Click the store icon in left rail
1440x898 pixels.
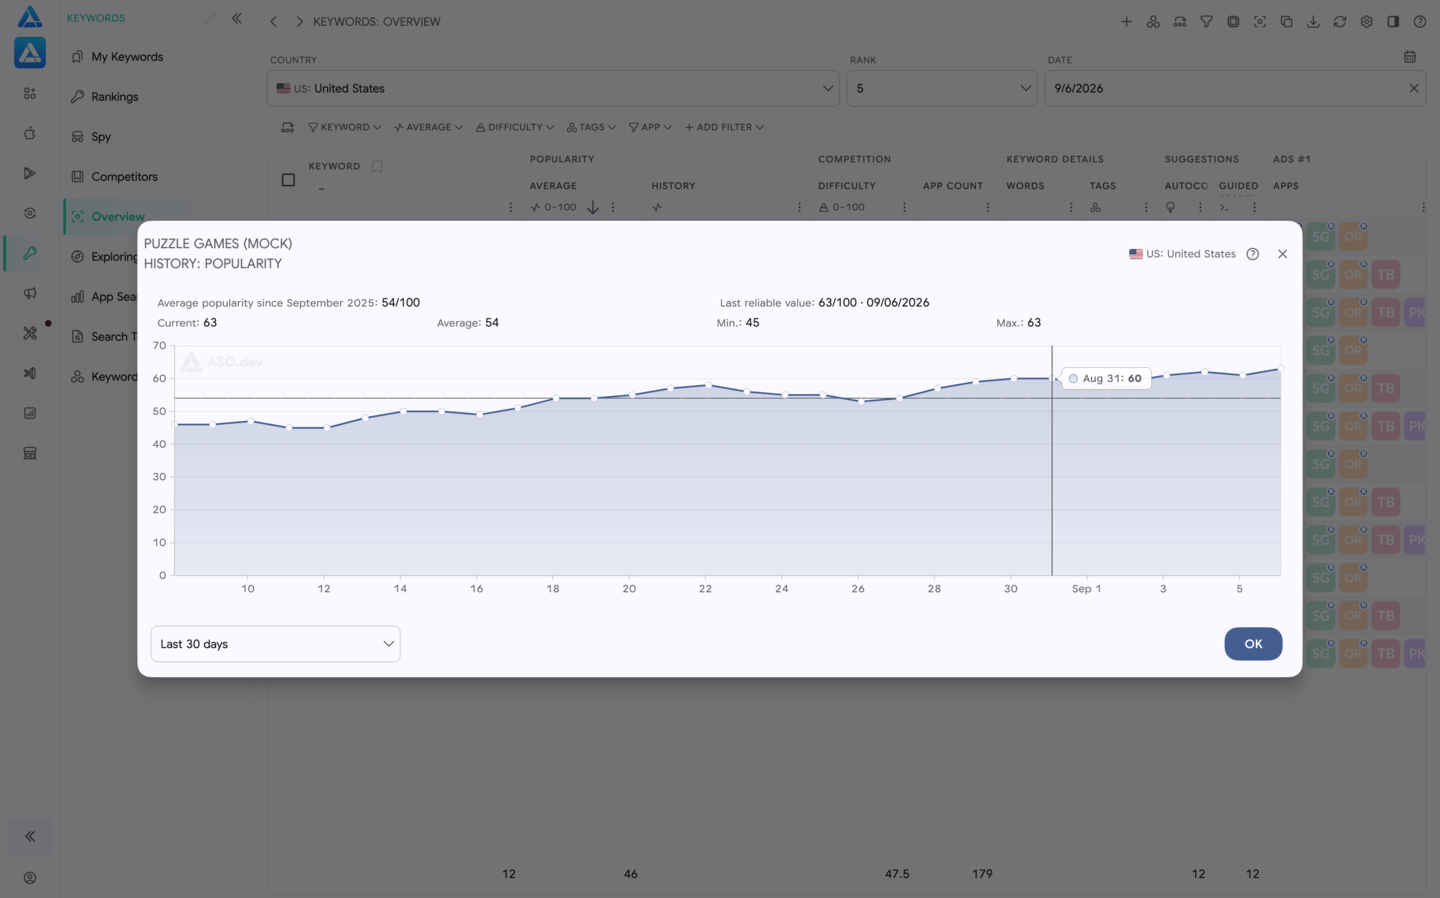[30, 453]
